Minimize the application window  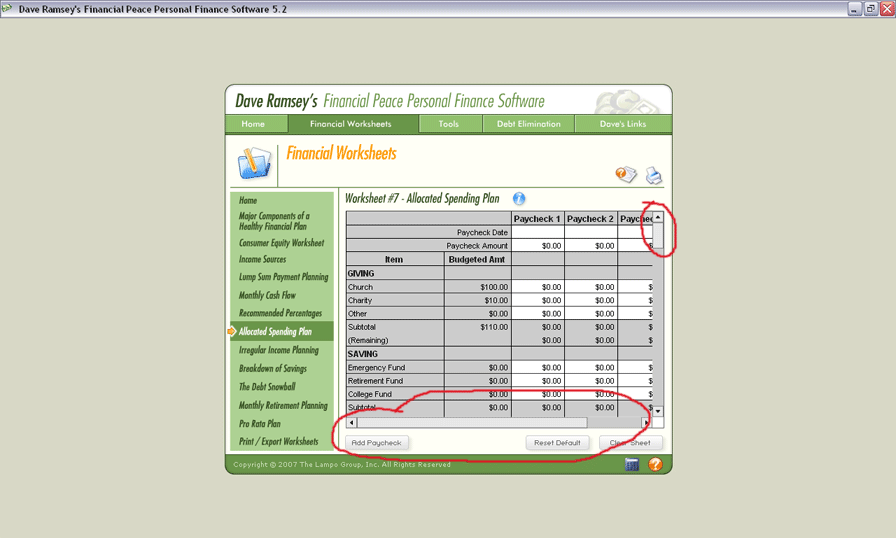coord(854,9)
